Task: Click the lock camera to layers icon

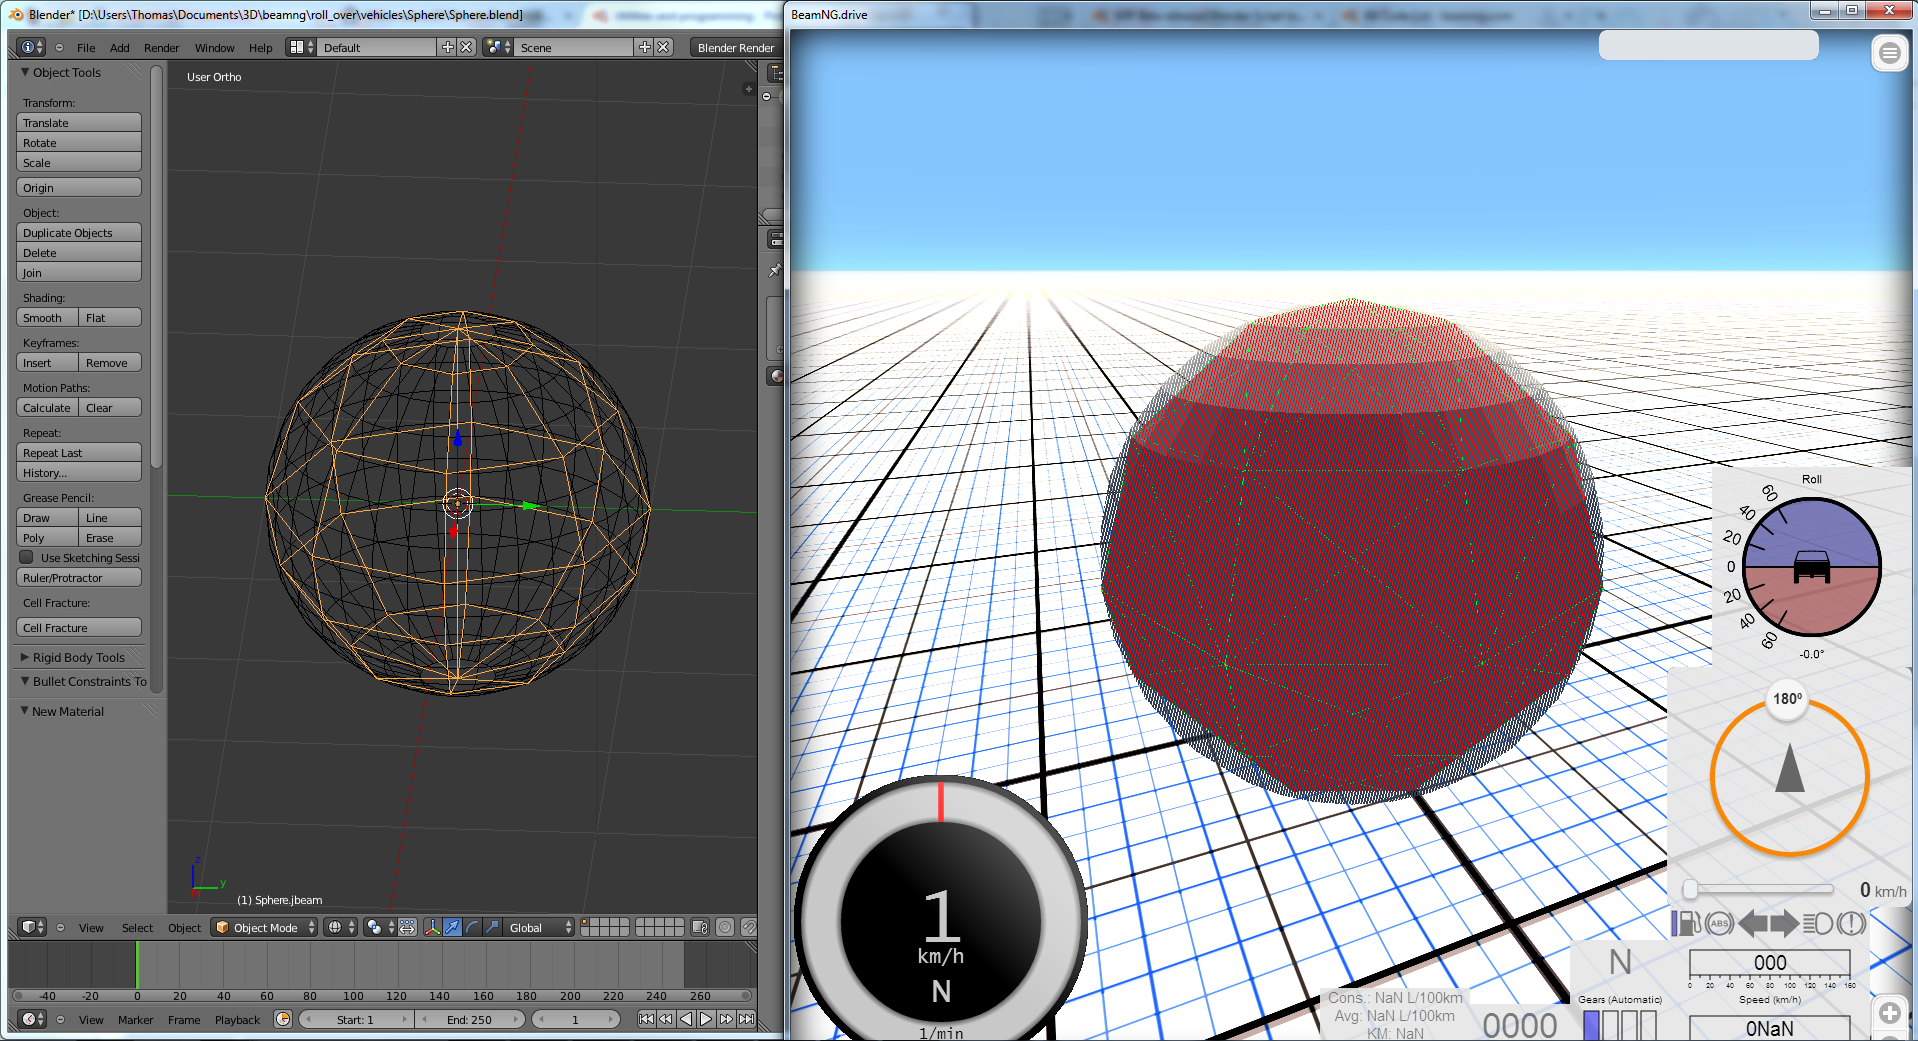Action: 700,927
